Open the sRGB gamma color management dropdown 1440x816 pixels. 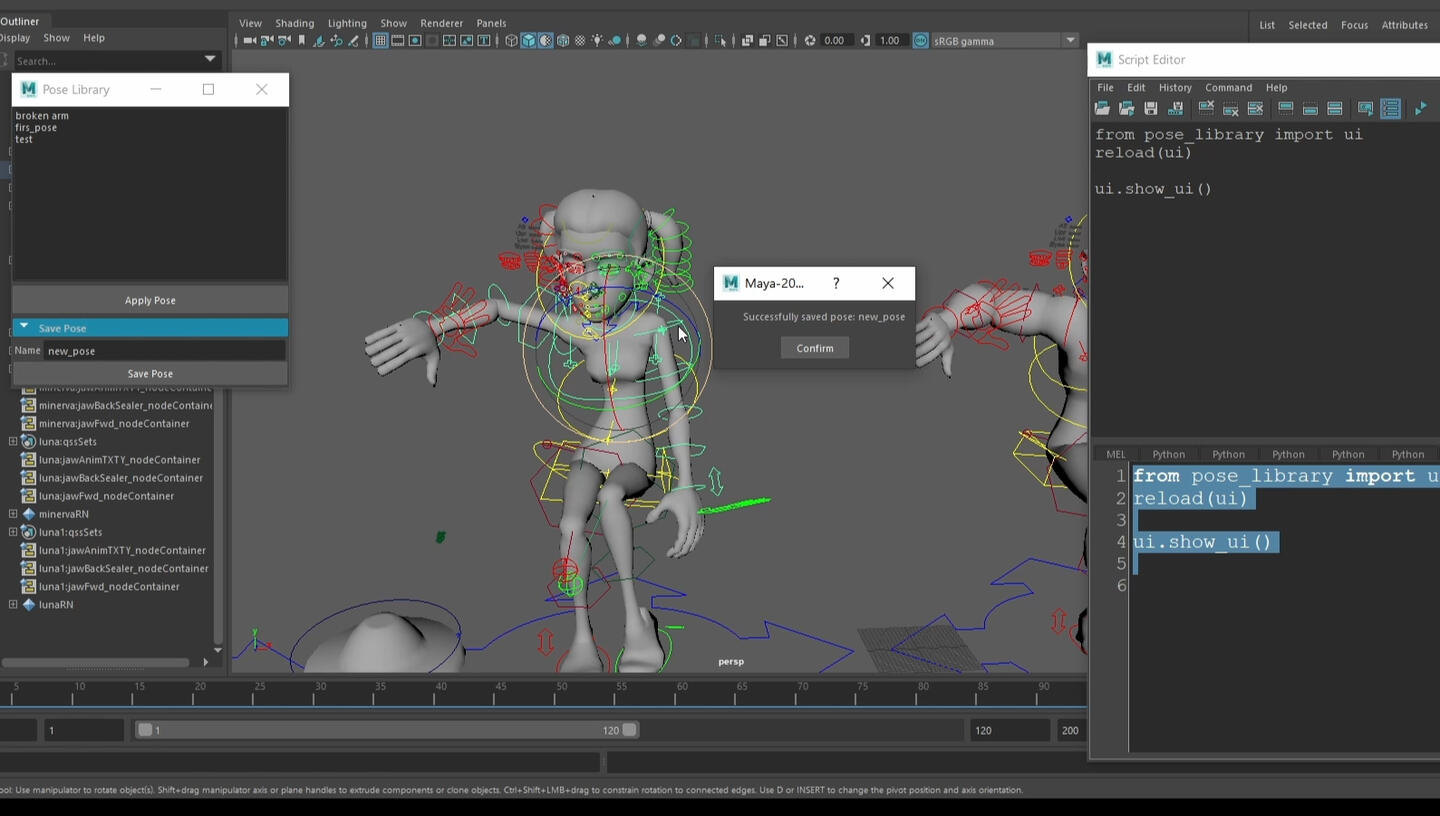(1069, 40)
